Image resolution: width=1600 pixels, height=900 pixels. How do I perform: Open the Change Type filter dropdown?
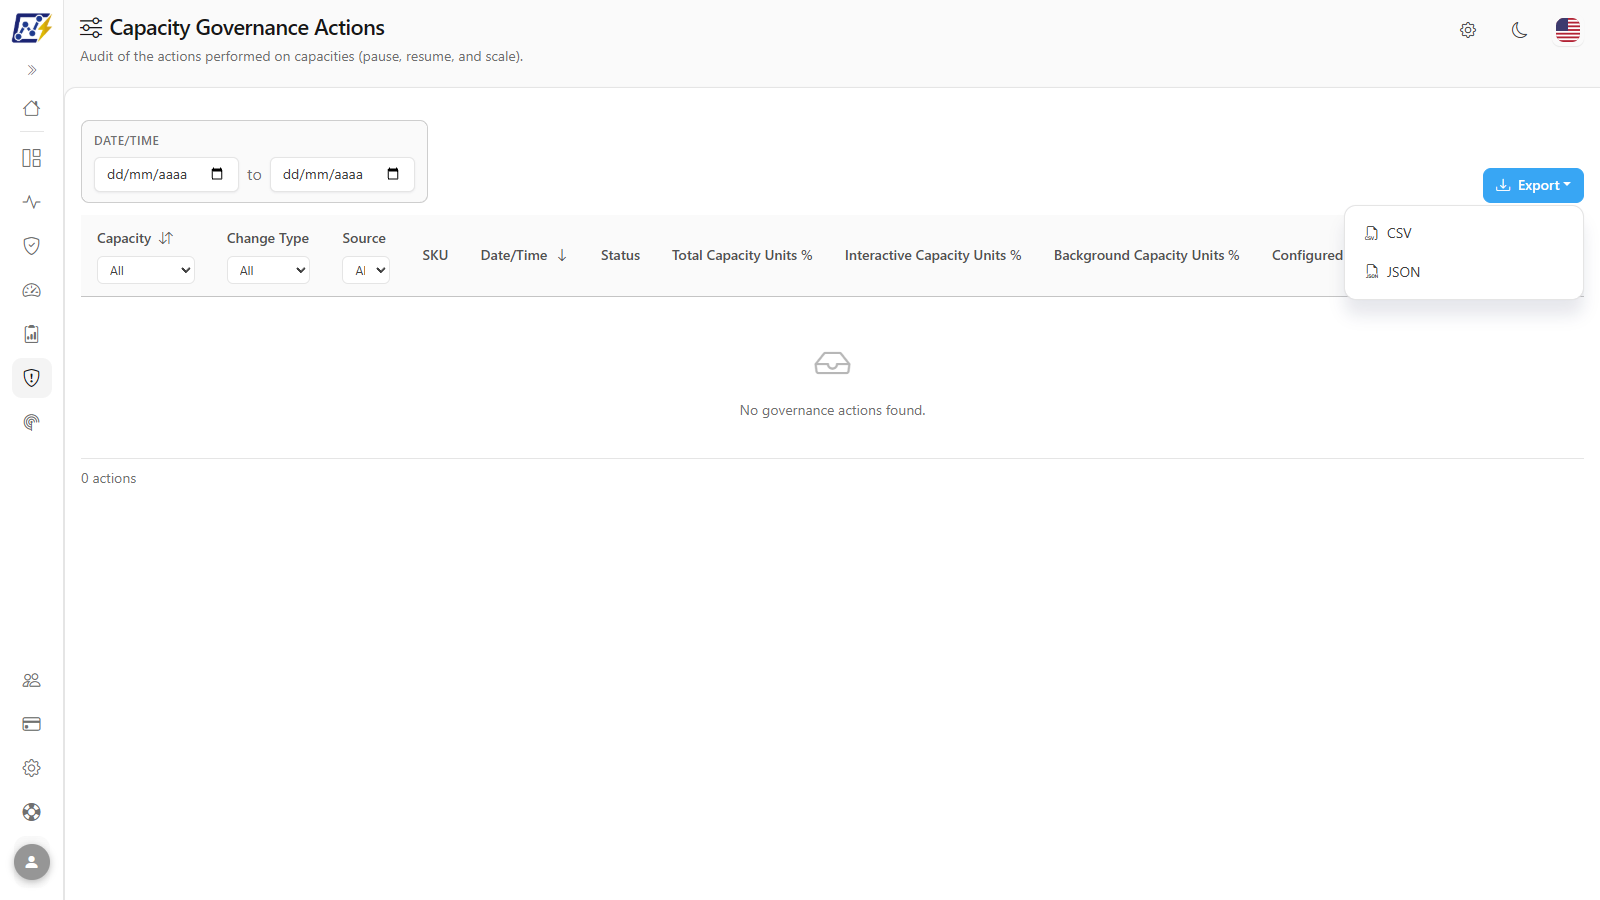point(268,270)
